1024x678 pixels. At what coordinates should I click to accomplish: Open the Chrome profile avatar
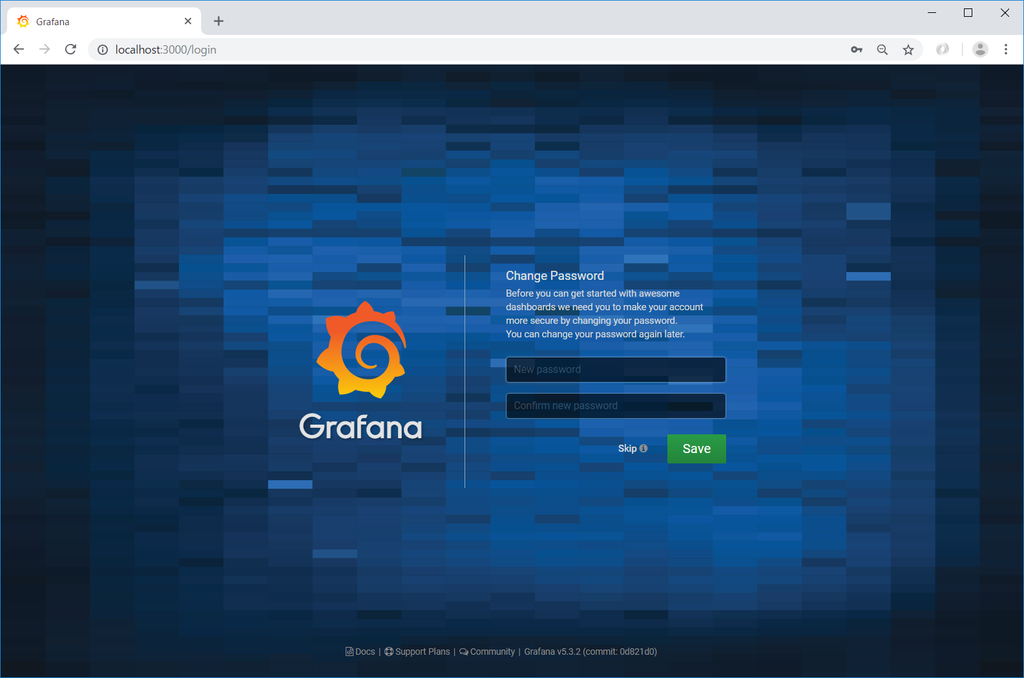(x=980, y=50)
